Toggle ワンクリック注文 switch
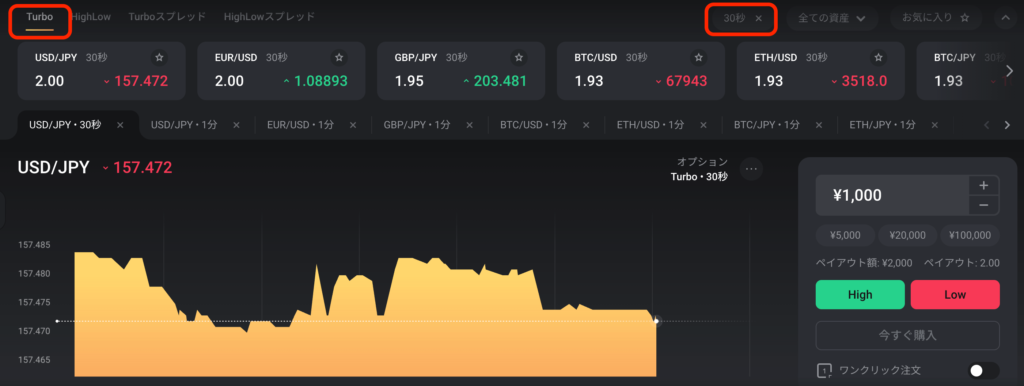 984,371
